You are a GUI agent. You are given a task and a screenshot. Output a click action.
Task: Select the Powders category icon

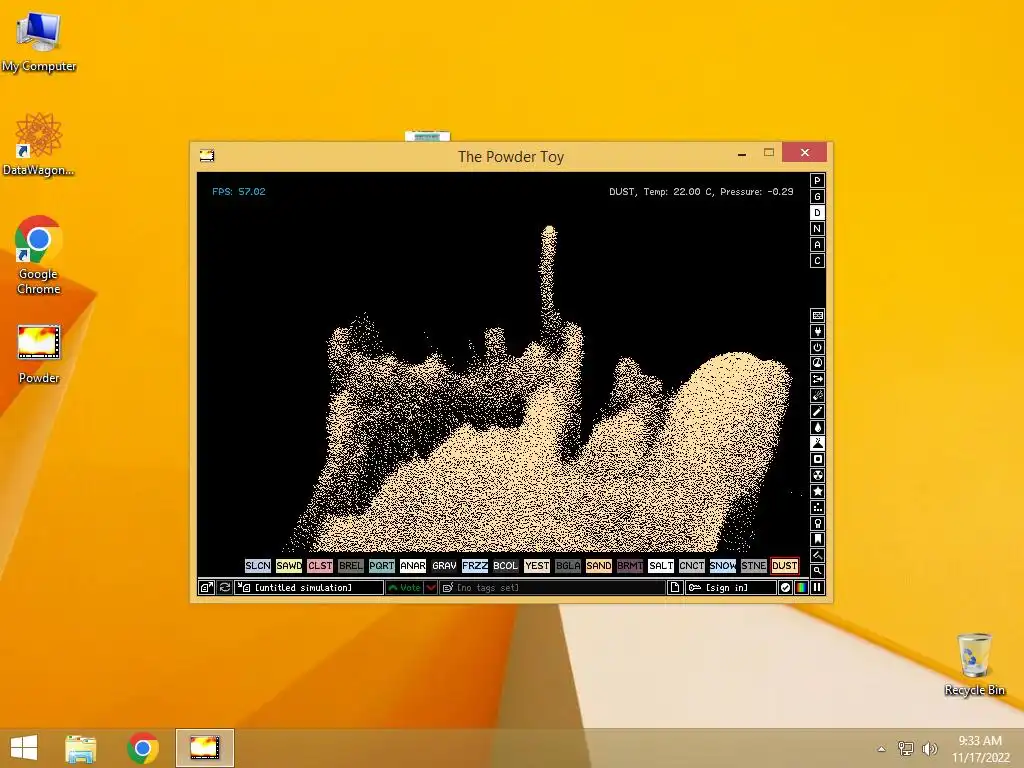pos(817,443)
